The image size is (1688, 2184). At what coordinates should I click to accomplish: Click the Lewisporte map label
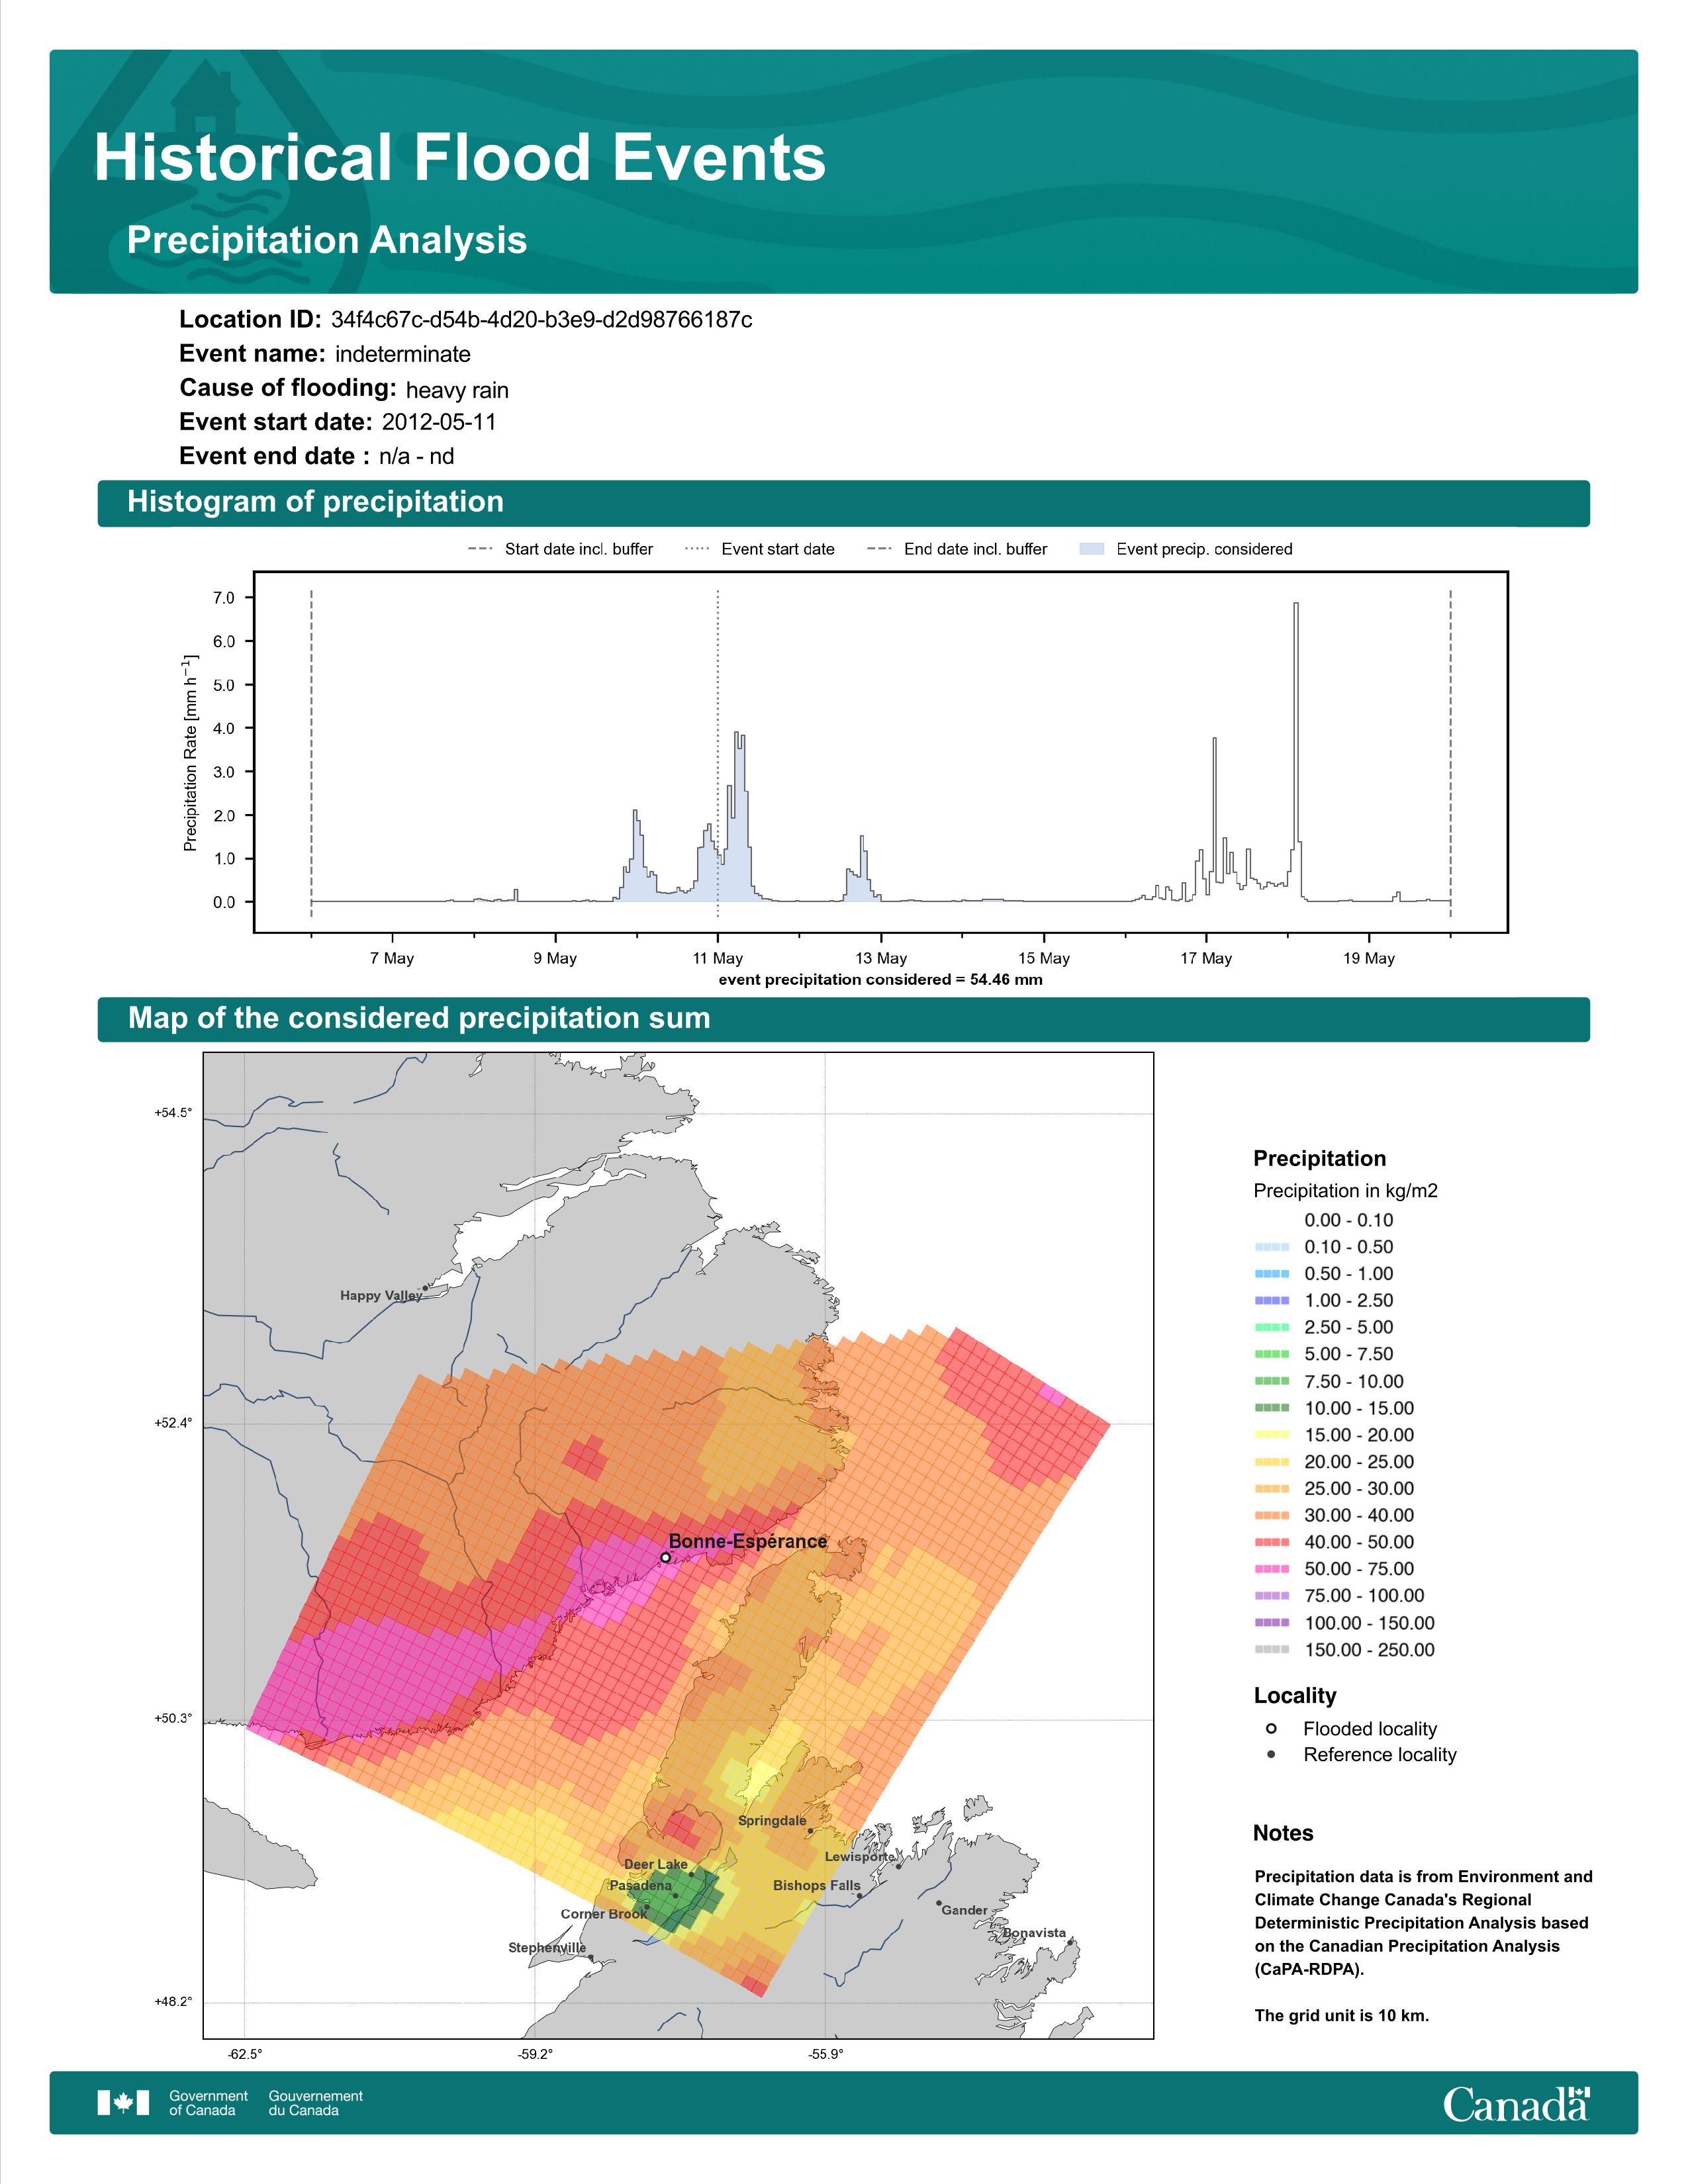(860, 1856)
